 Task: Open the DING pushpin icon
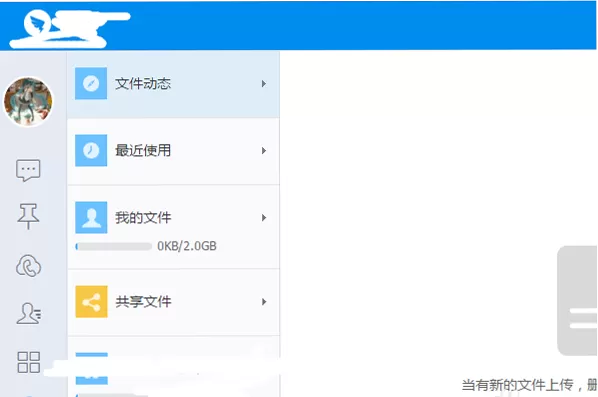point(28,216)
